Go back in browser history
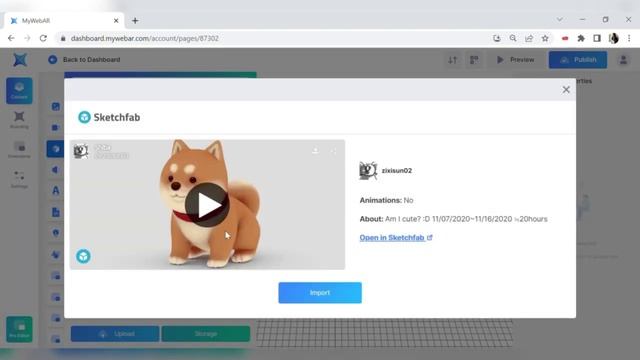The height and width of the screenshot is (360, 640). pyautogui.click(x=11, y=38)
